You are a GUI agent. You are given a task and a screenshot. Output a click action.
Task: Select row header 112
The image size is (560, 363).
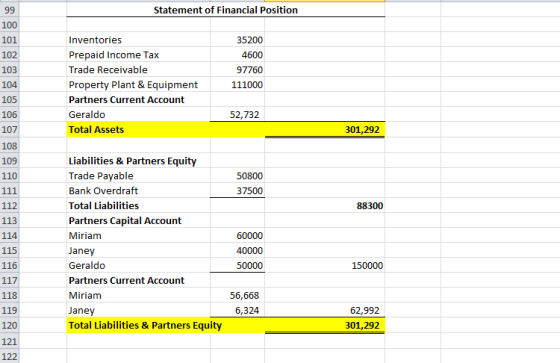coord(9,206)
